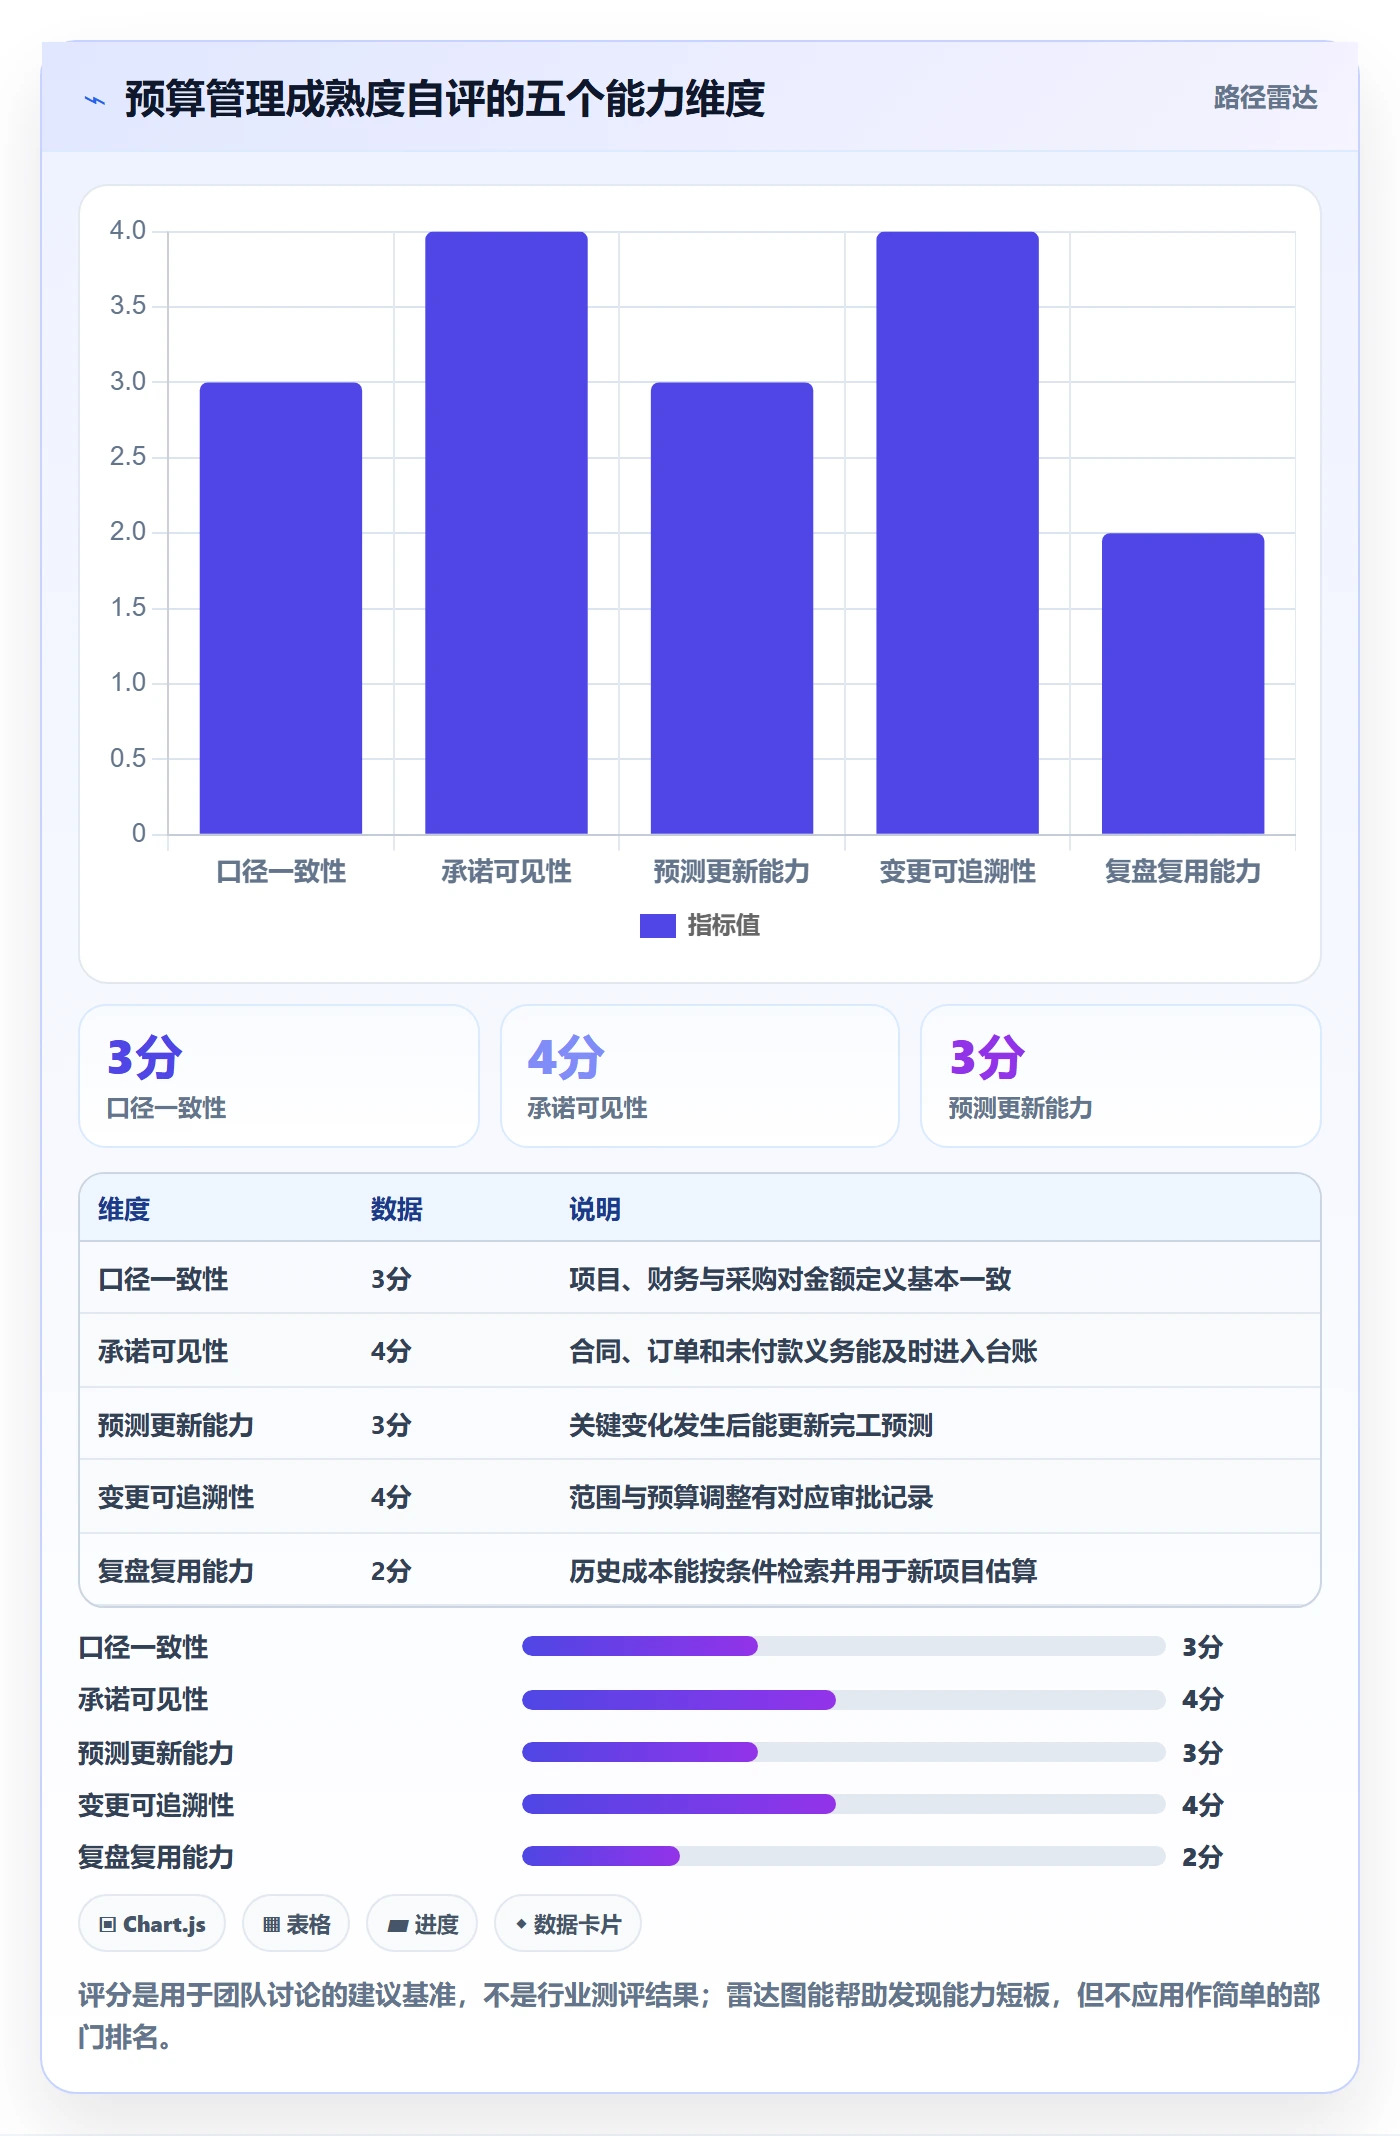The height and width of the screenshot is (2136, 1400).
Task: Click the 承诺可见性 label under the chart axis
Action: click(506, 871)
